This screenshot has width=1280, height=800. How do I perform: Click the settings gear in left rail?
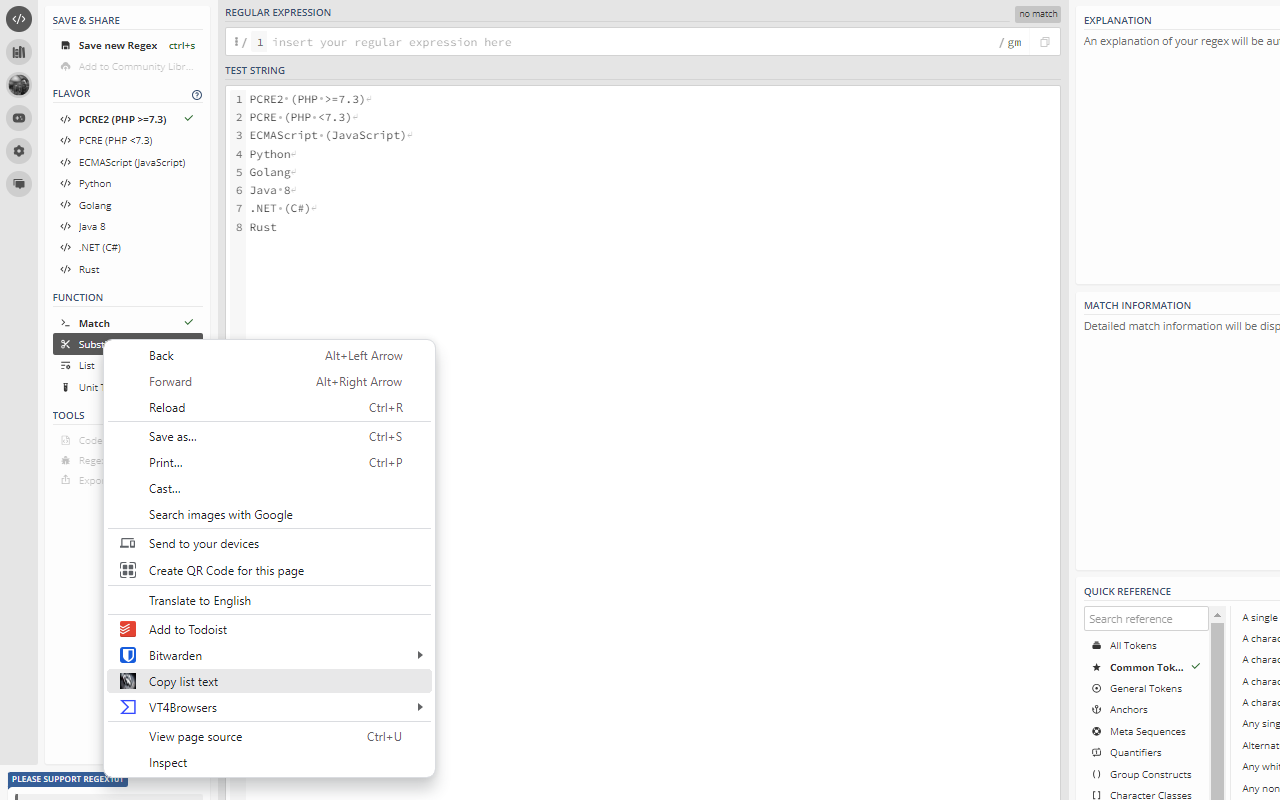coord(18,151)
